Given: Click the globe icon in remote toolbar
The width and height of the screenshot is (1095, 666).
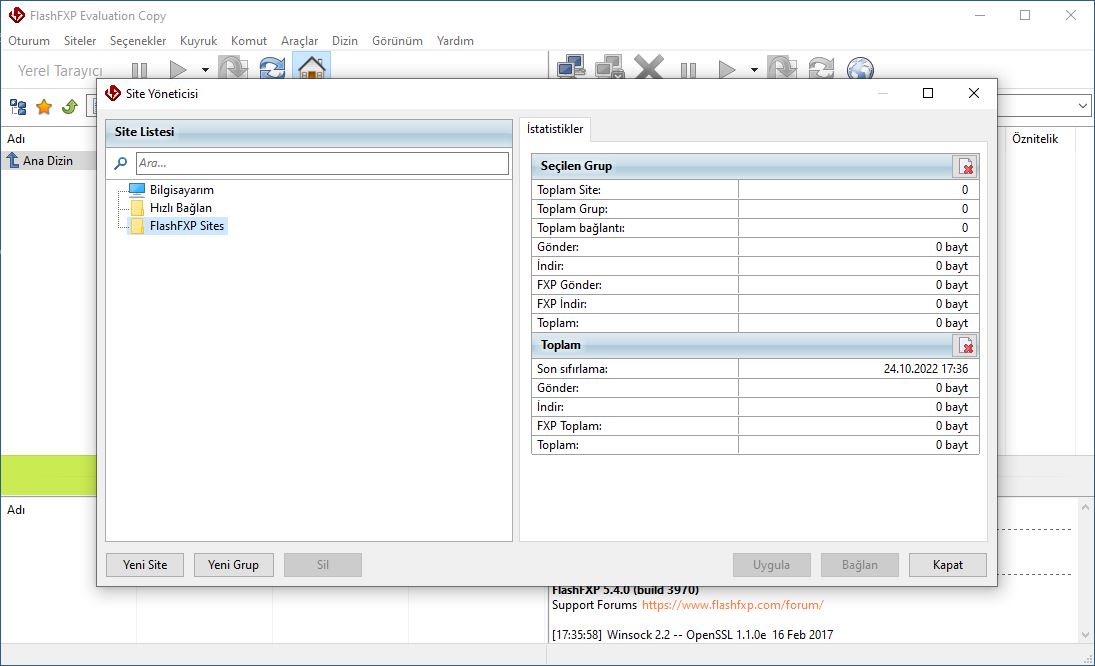Looking at the screenshot, I should pos(860,68).
